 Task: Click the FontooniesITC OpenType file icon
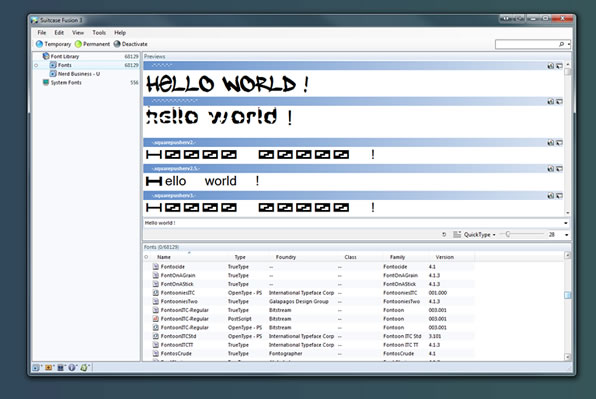pyautogui.click(x=155, y=293)
